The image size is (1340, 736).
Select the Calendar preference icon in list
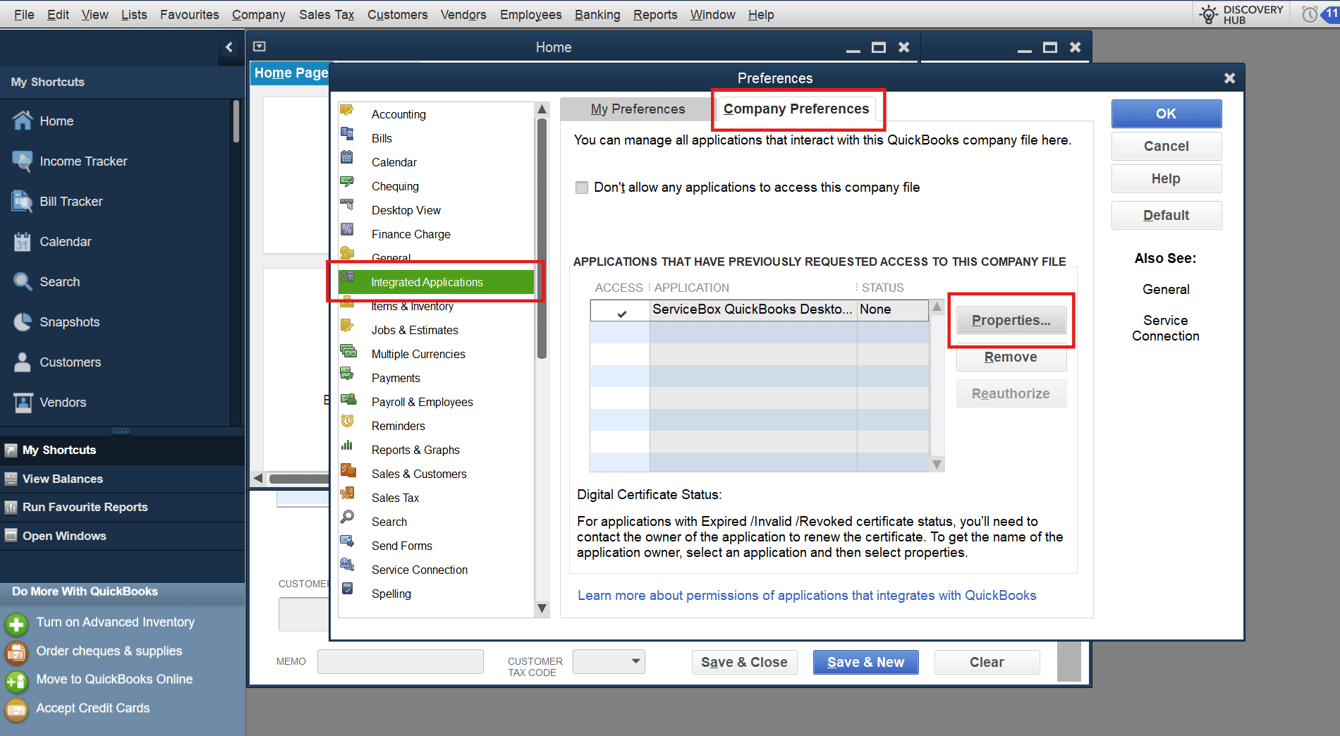(x=347, y=158)
